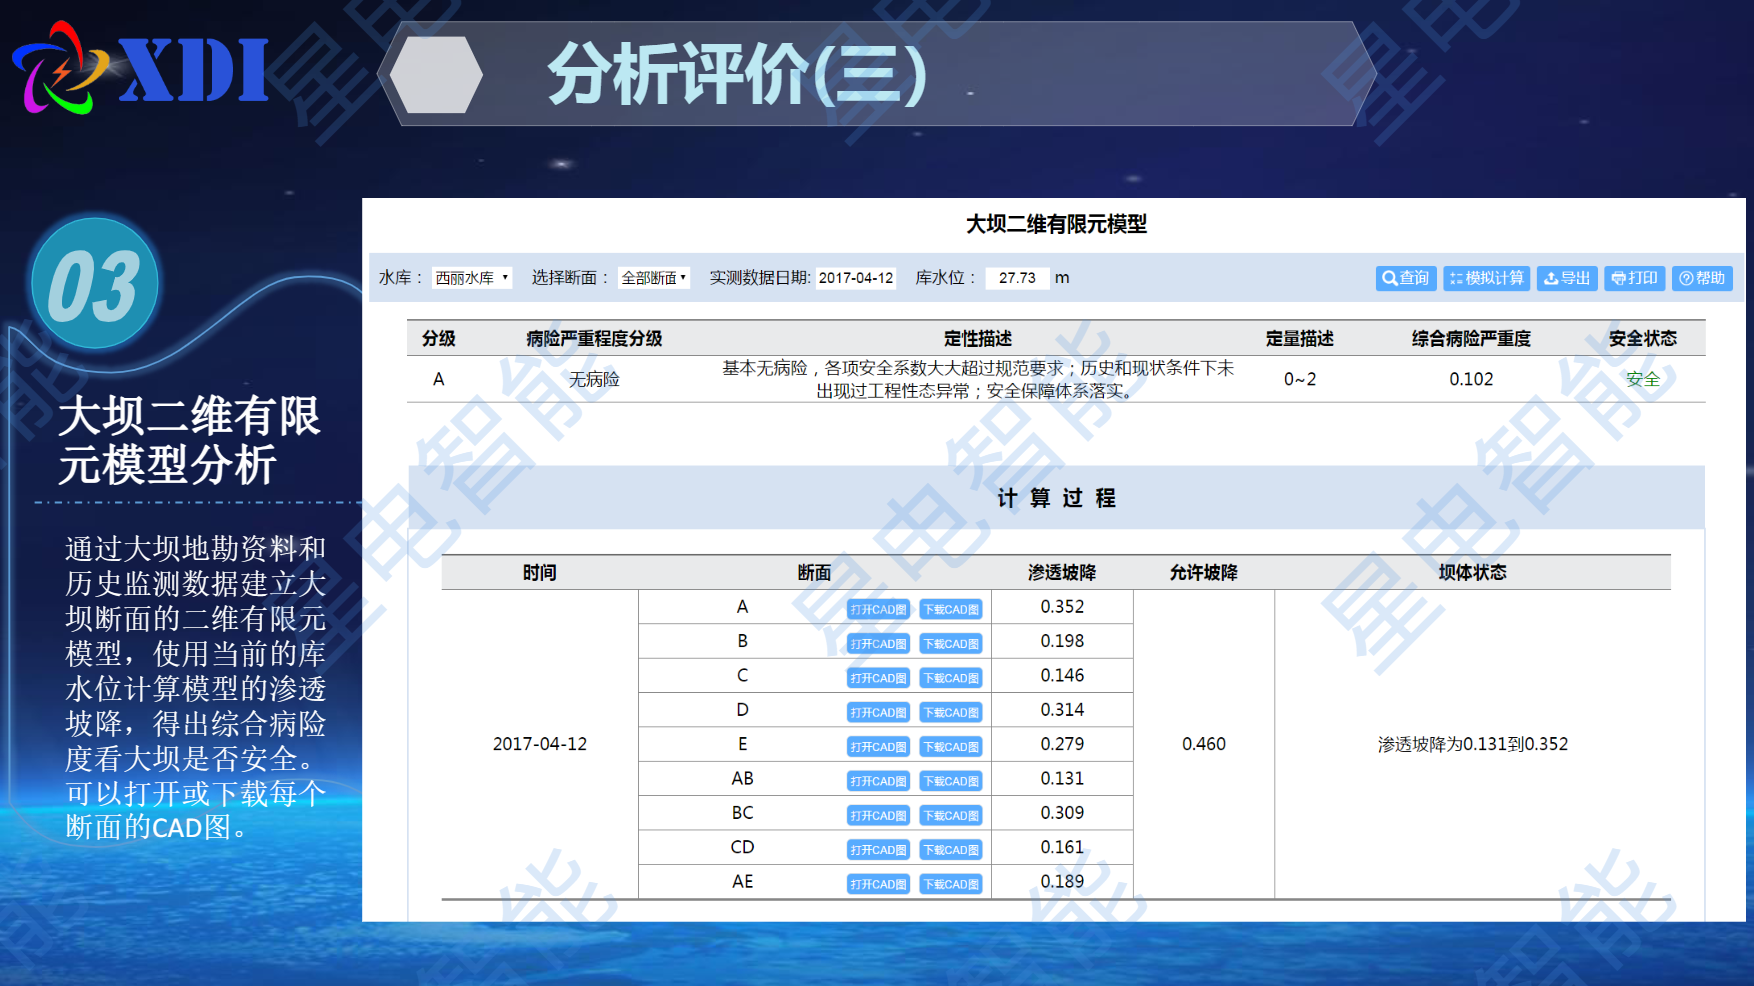Download CAD drawing for section CD
1754x986 pixels.
pos(951,850)
